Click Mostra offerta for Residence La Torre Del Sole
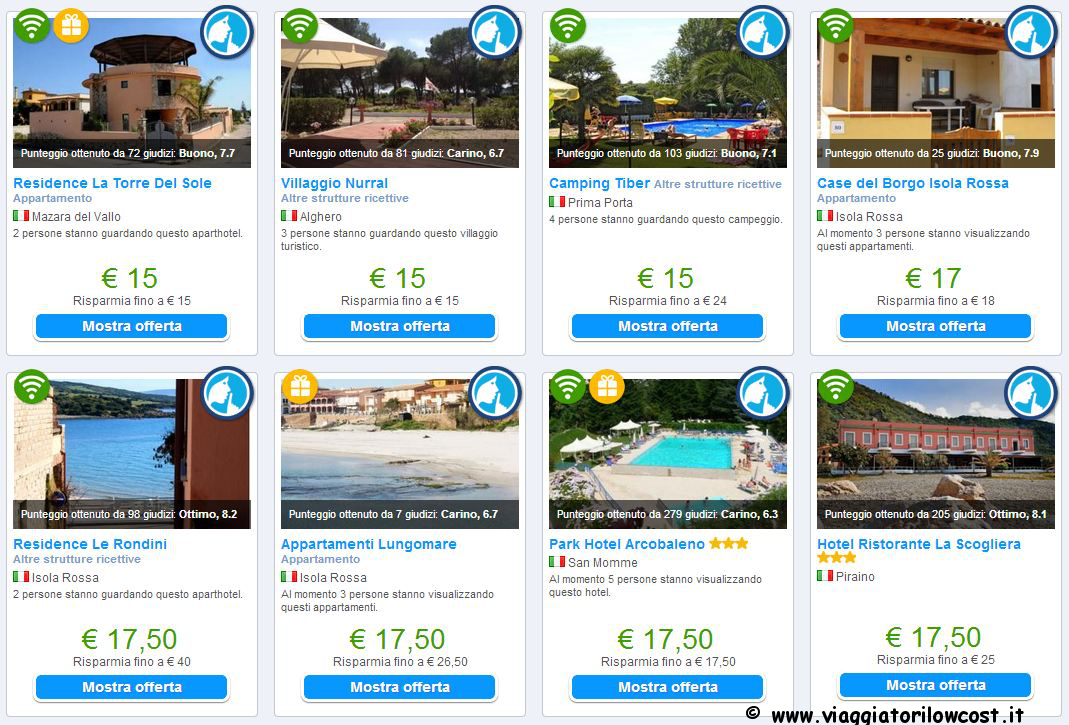Screen dimensions: 1069x725 pyautogui.click(x=132, y=327)
